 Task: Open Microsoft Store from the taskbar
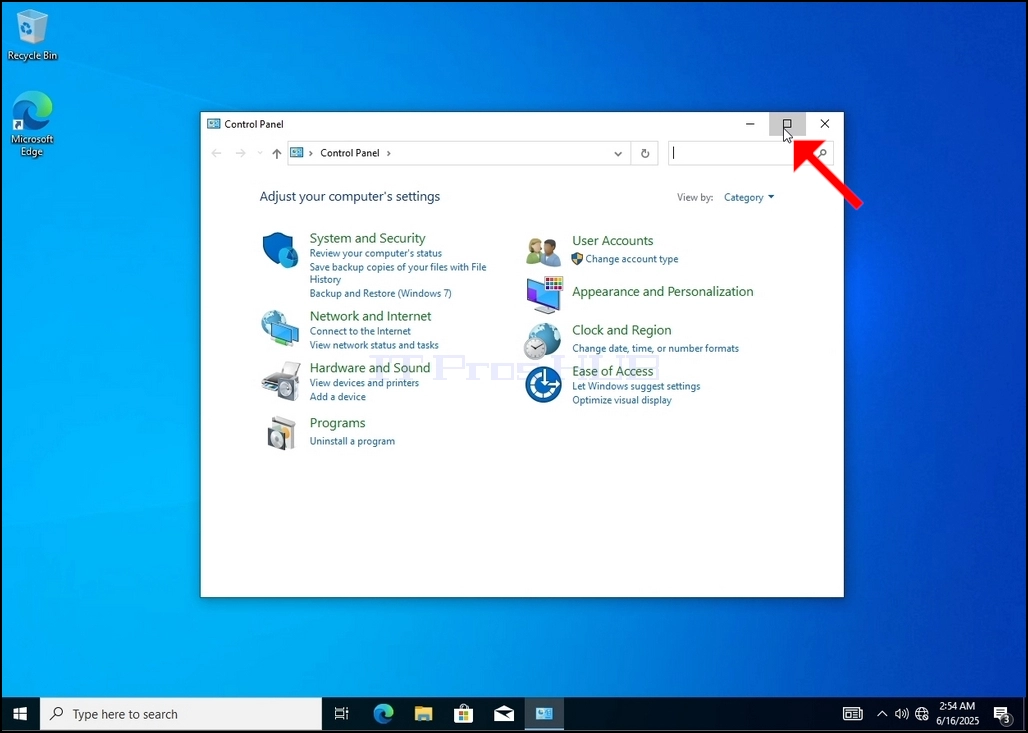click(464, 714)
